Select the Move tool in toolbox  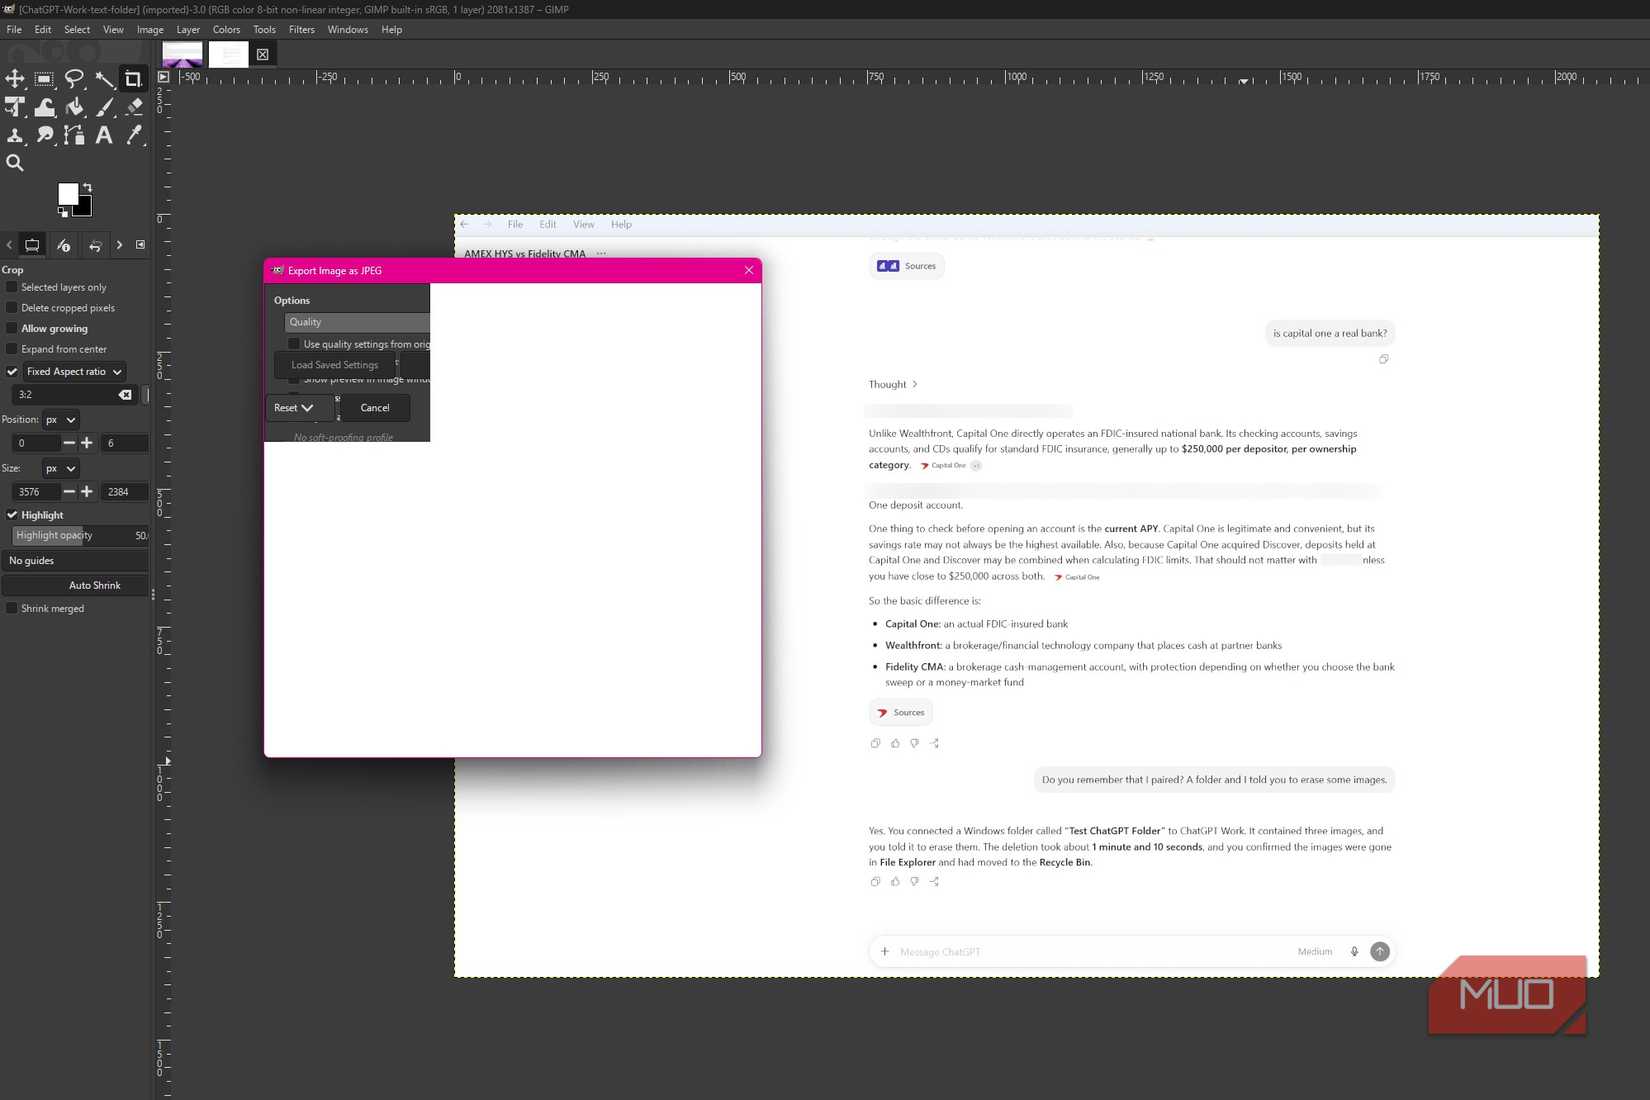click(15, 79)
